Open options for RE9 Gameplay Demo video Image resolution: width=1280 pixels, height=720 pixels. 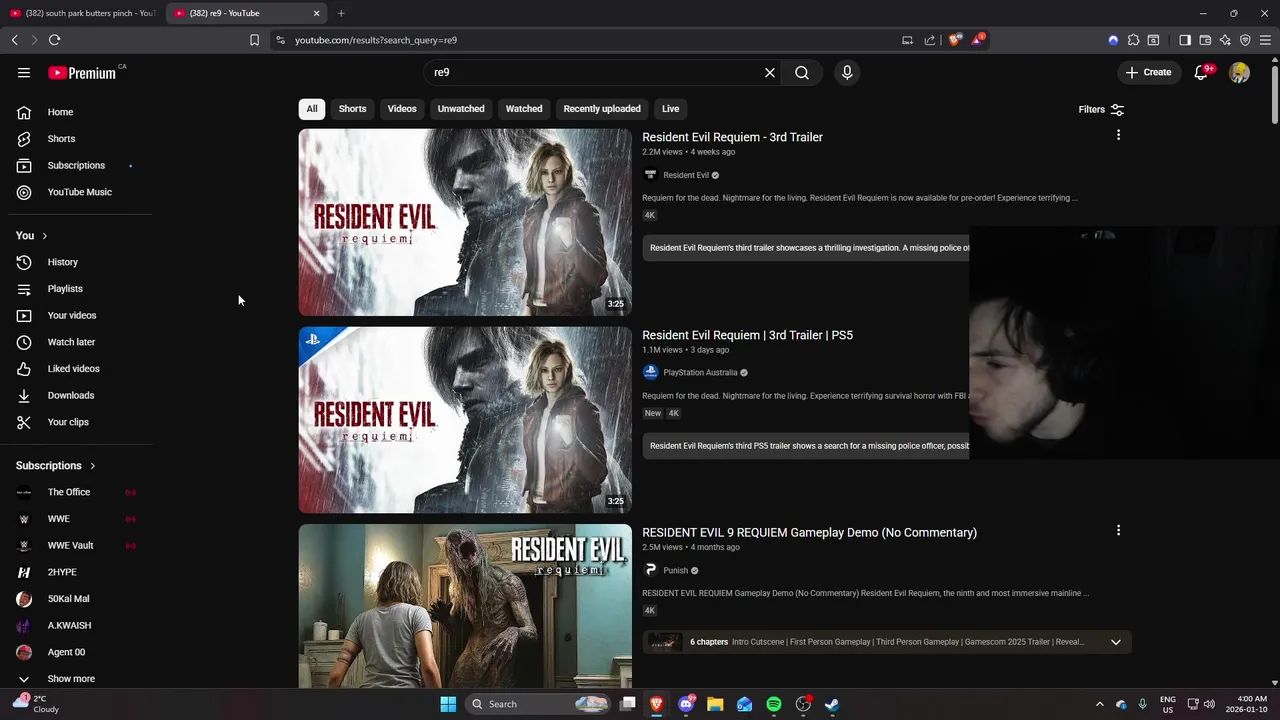1118,530
